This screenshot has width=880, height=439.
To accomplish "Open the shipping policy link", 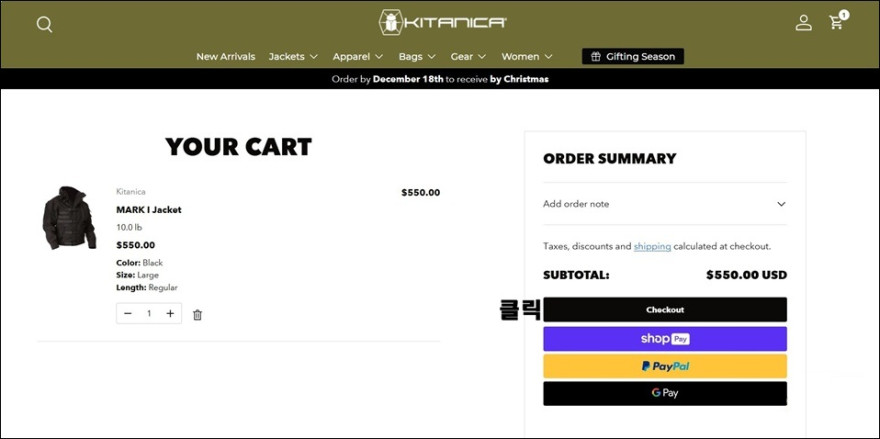I will (652, 246).
